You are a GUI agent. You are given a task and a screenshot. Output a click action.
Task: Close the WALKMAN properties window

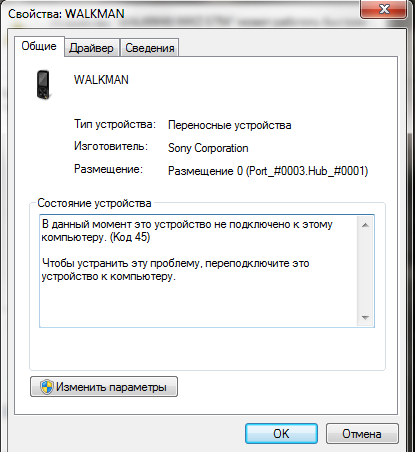[384, 9]
